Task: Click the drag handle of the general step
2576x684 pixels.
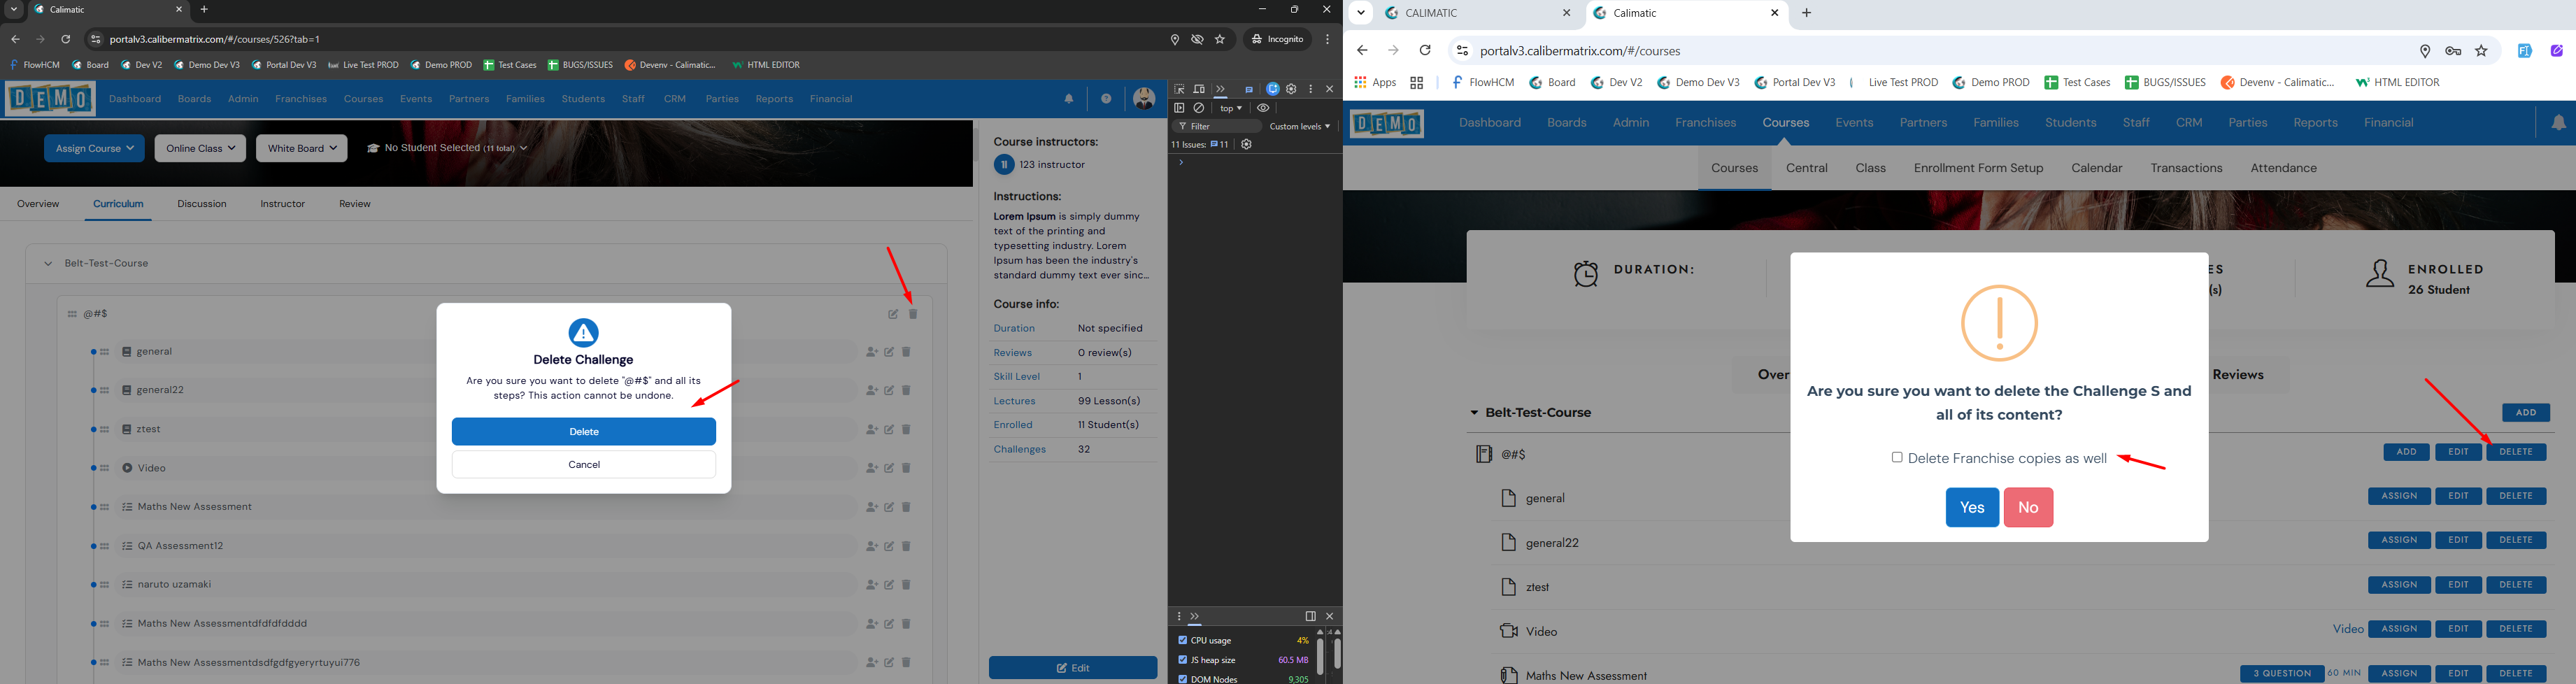Action: (x=105, y=352)
